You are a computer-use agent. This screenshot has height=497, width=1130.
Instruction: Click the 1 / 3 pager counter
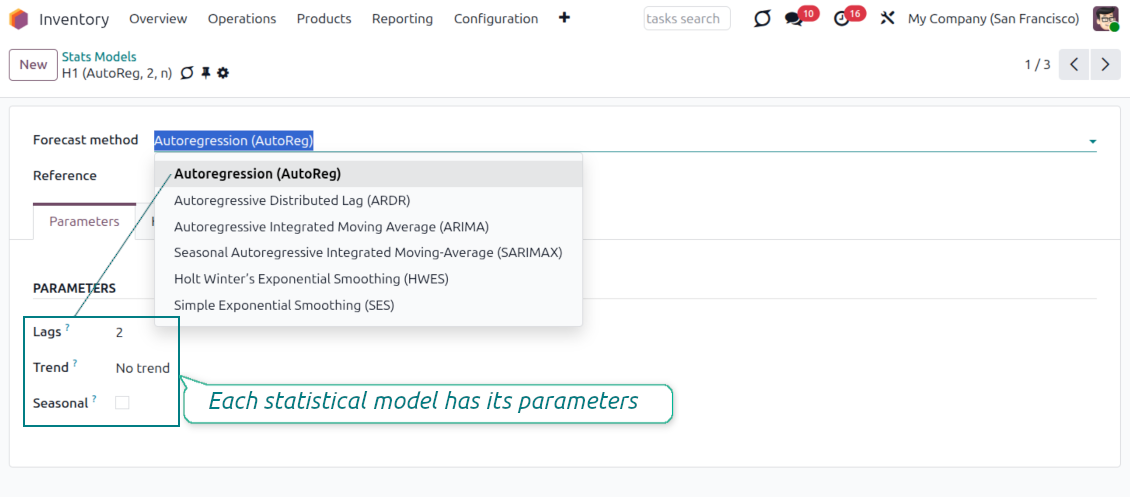1038,65
